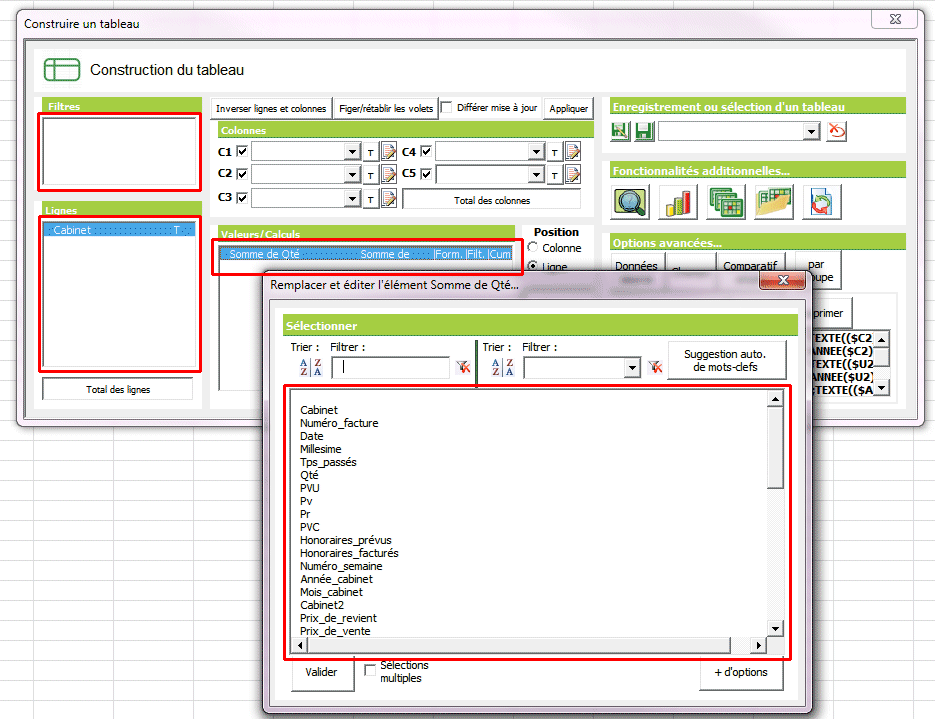The image size is (935, 719).
Task: Click Inverser lignes et colonnes
Action: pyautogui.click(x=271, y=109)
